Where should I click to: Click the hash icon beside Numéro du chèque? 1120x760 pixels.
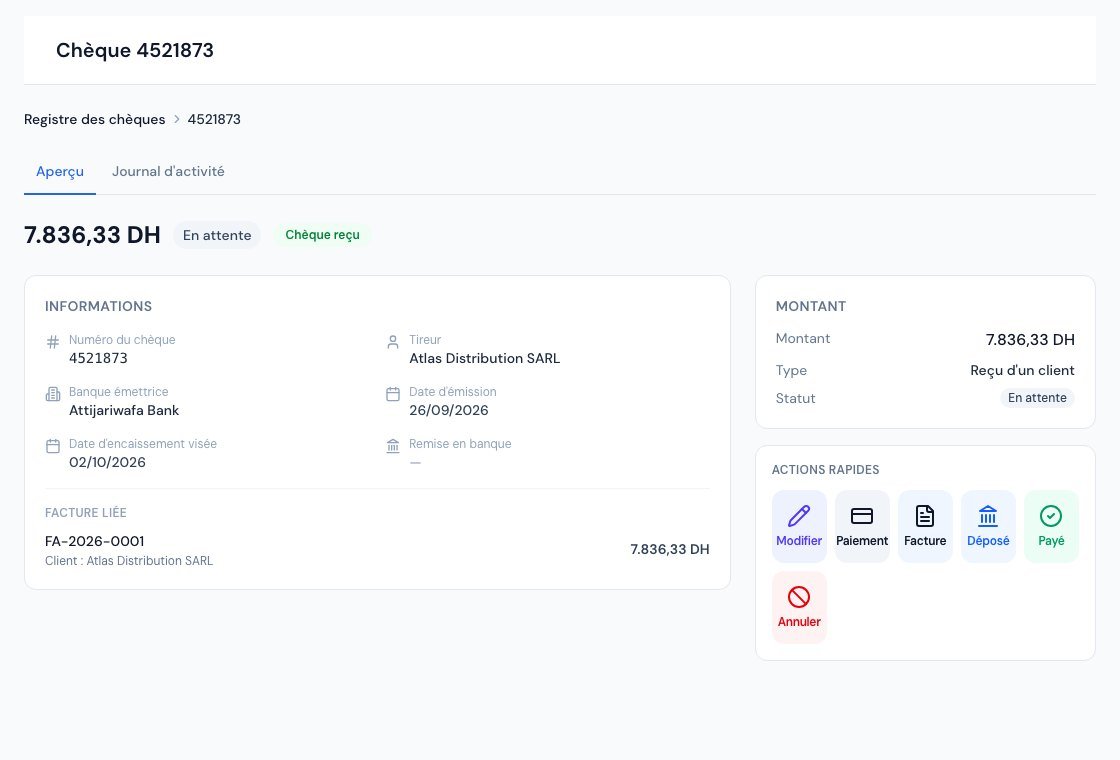[53, 342]
